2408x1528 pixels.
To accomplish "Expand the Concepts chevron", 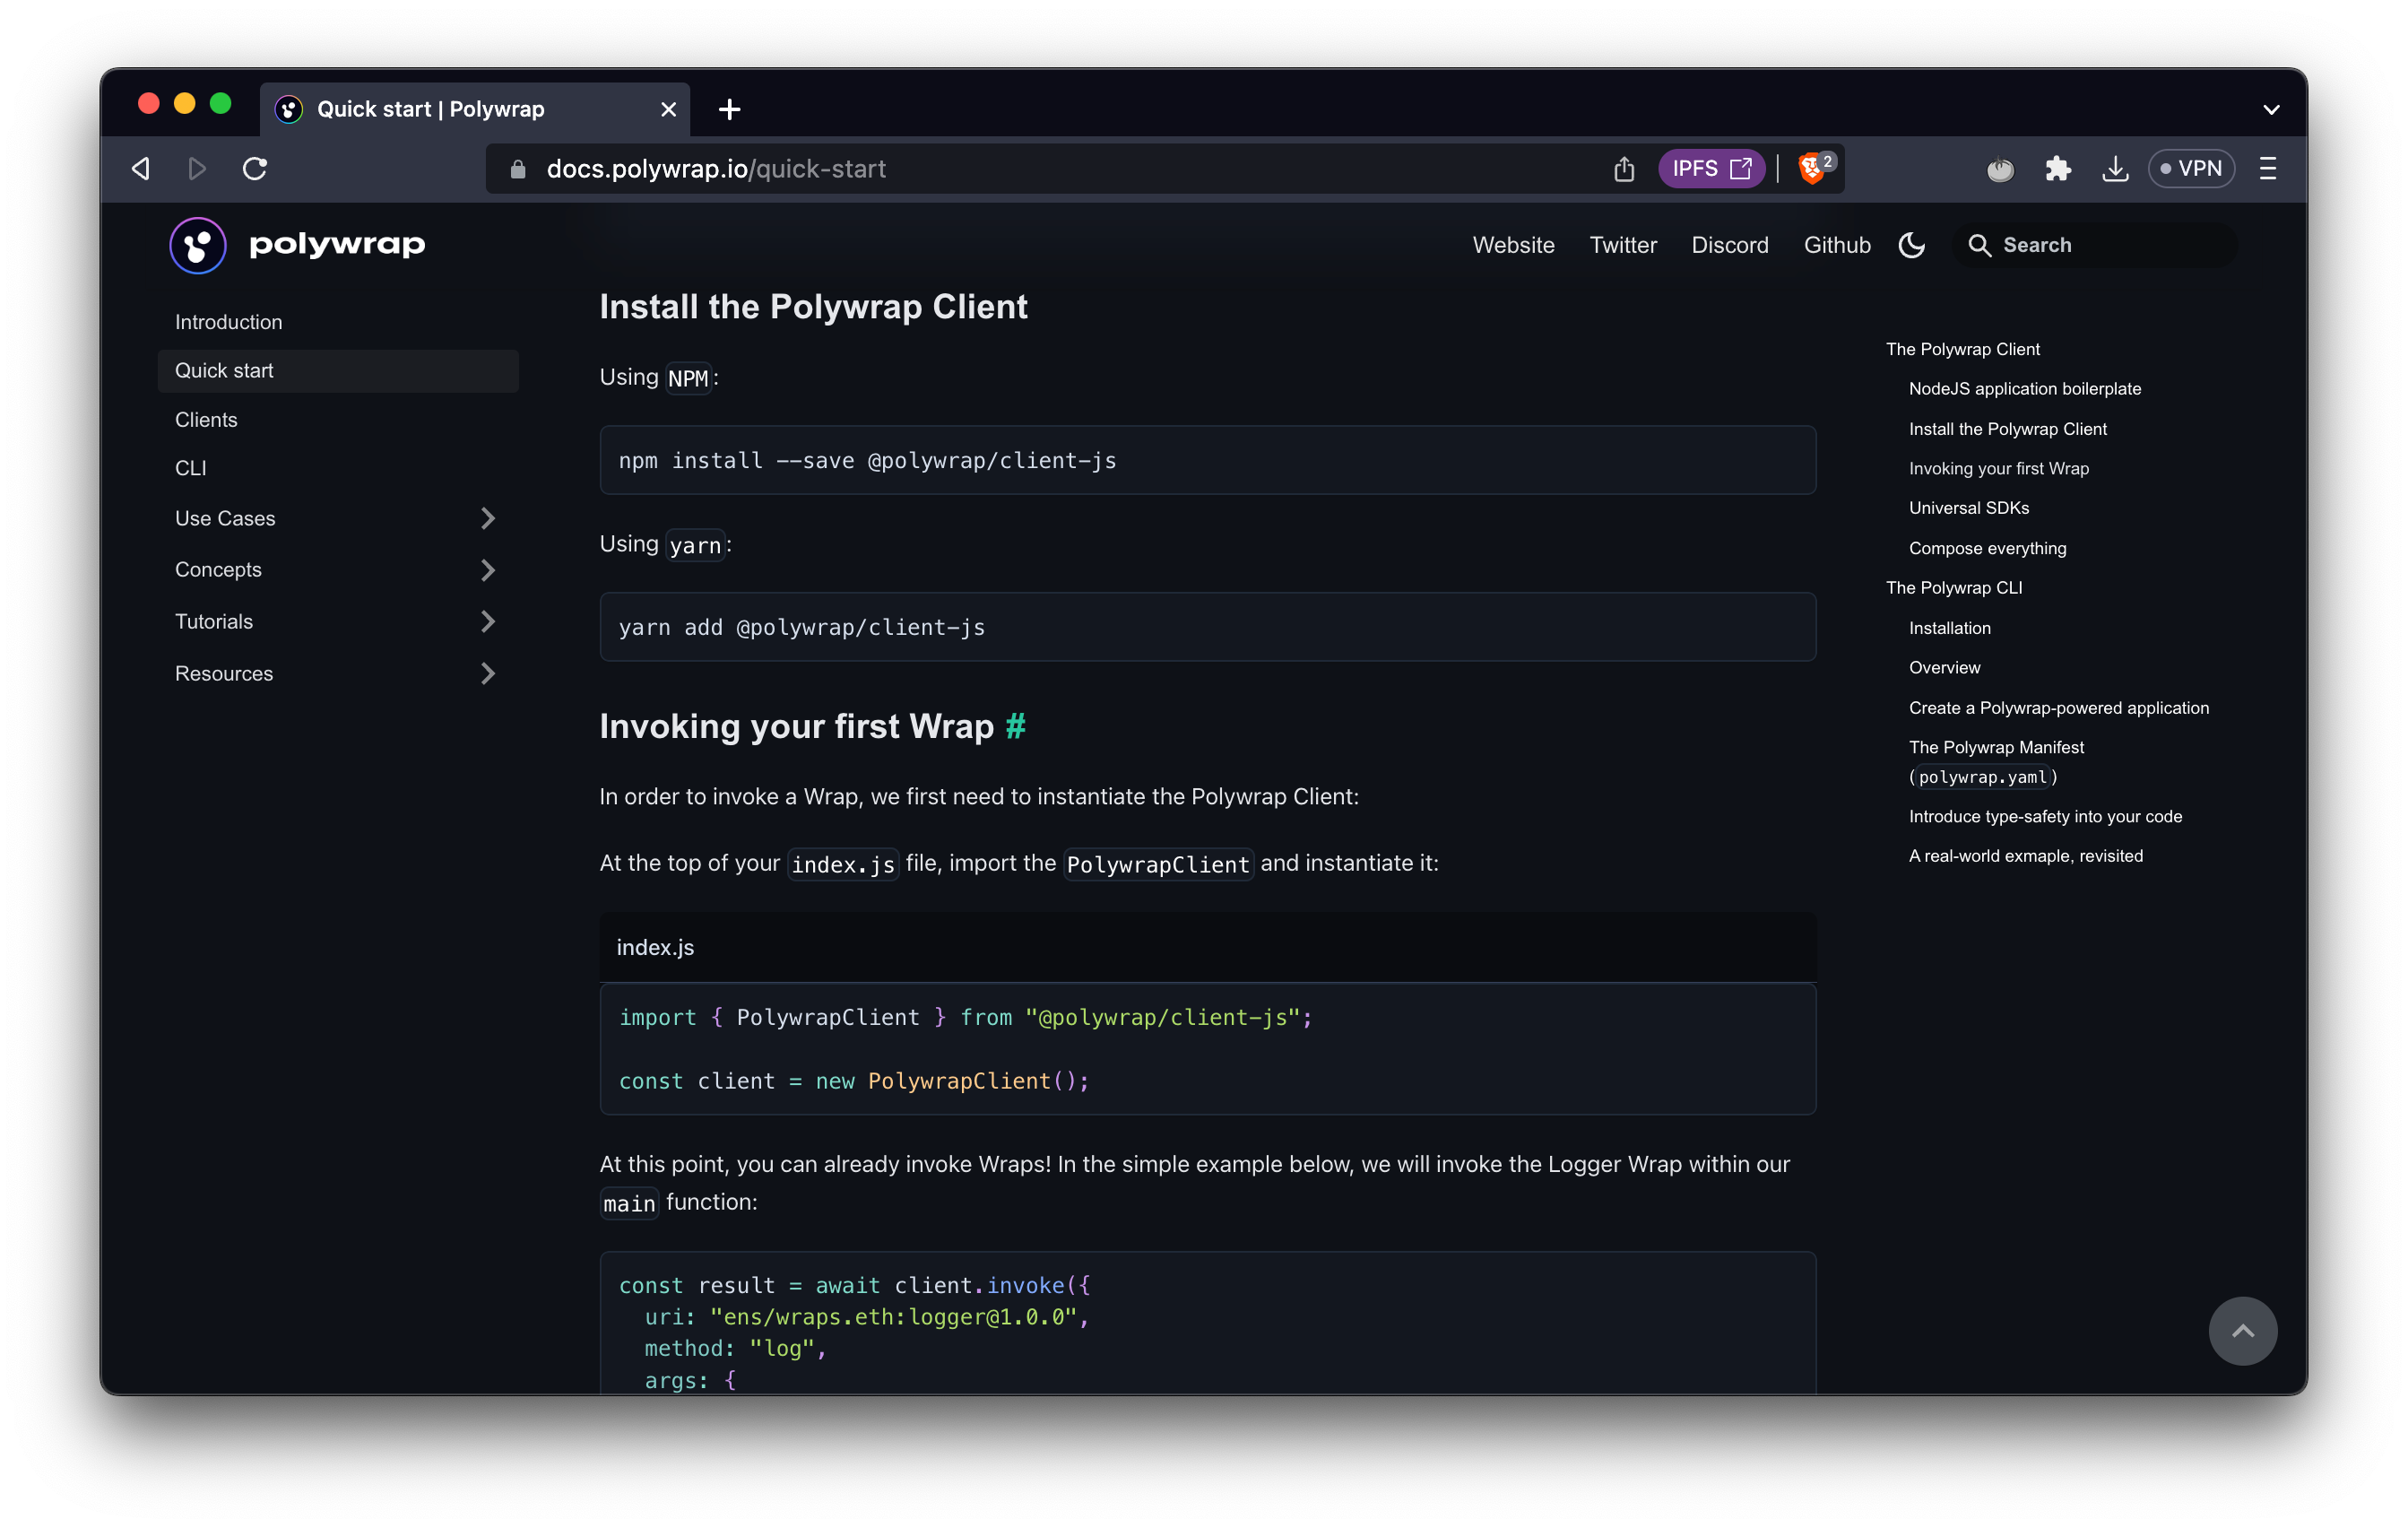I will click(x=488, y=570).
